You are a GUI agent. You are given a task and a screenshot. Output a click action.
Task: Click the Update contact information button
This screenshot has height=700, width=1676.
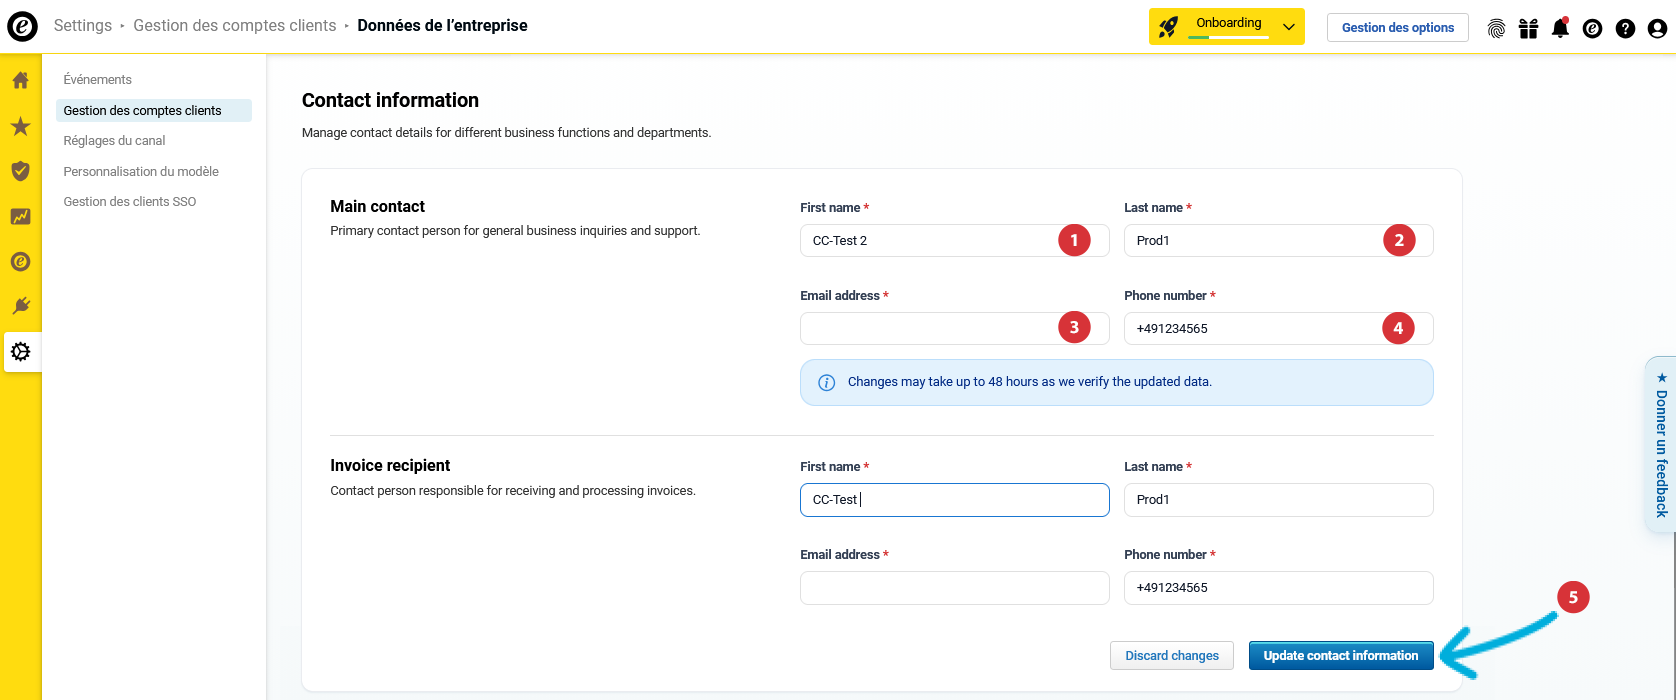(1340, 656)
